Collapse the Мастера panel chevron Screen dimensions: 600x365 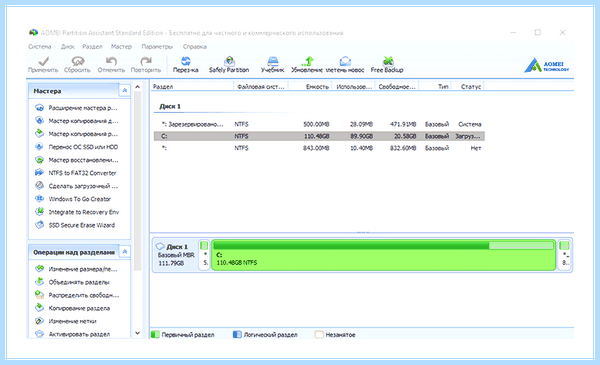click(x=125, y=91)
